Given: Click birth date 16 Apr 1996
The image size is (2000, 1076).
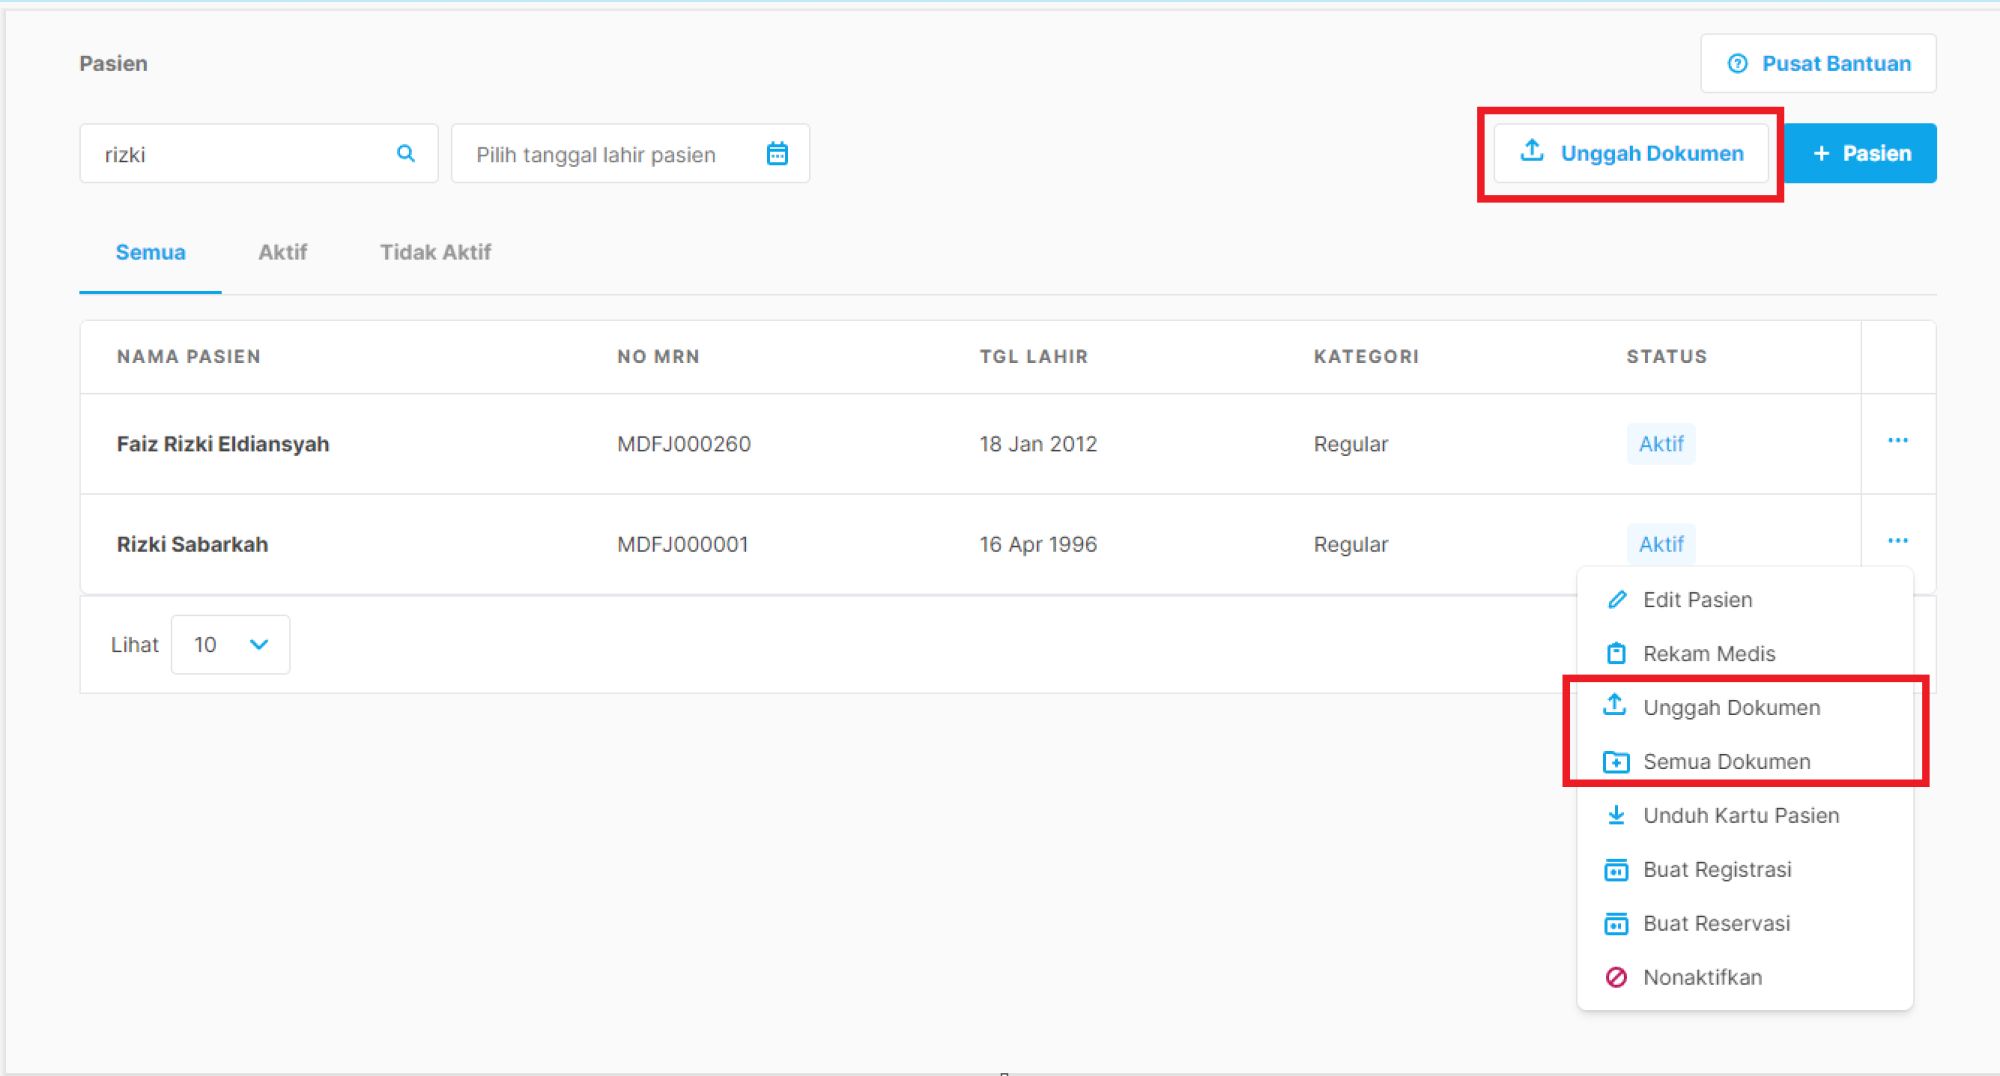Looking at the screenshot, I should tap(1038, 545).
